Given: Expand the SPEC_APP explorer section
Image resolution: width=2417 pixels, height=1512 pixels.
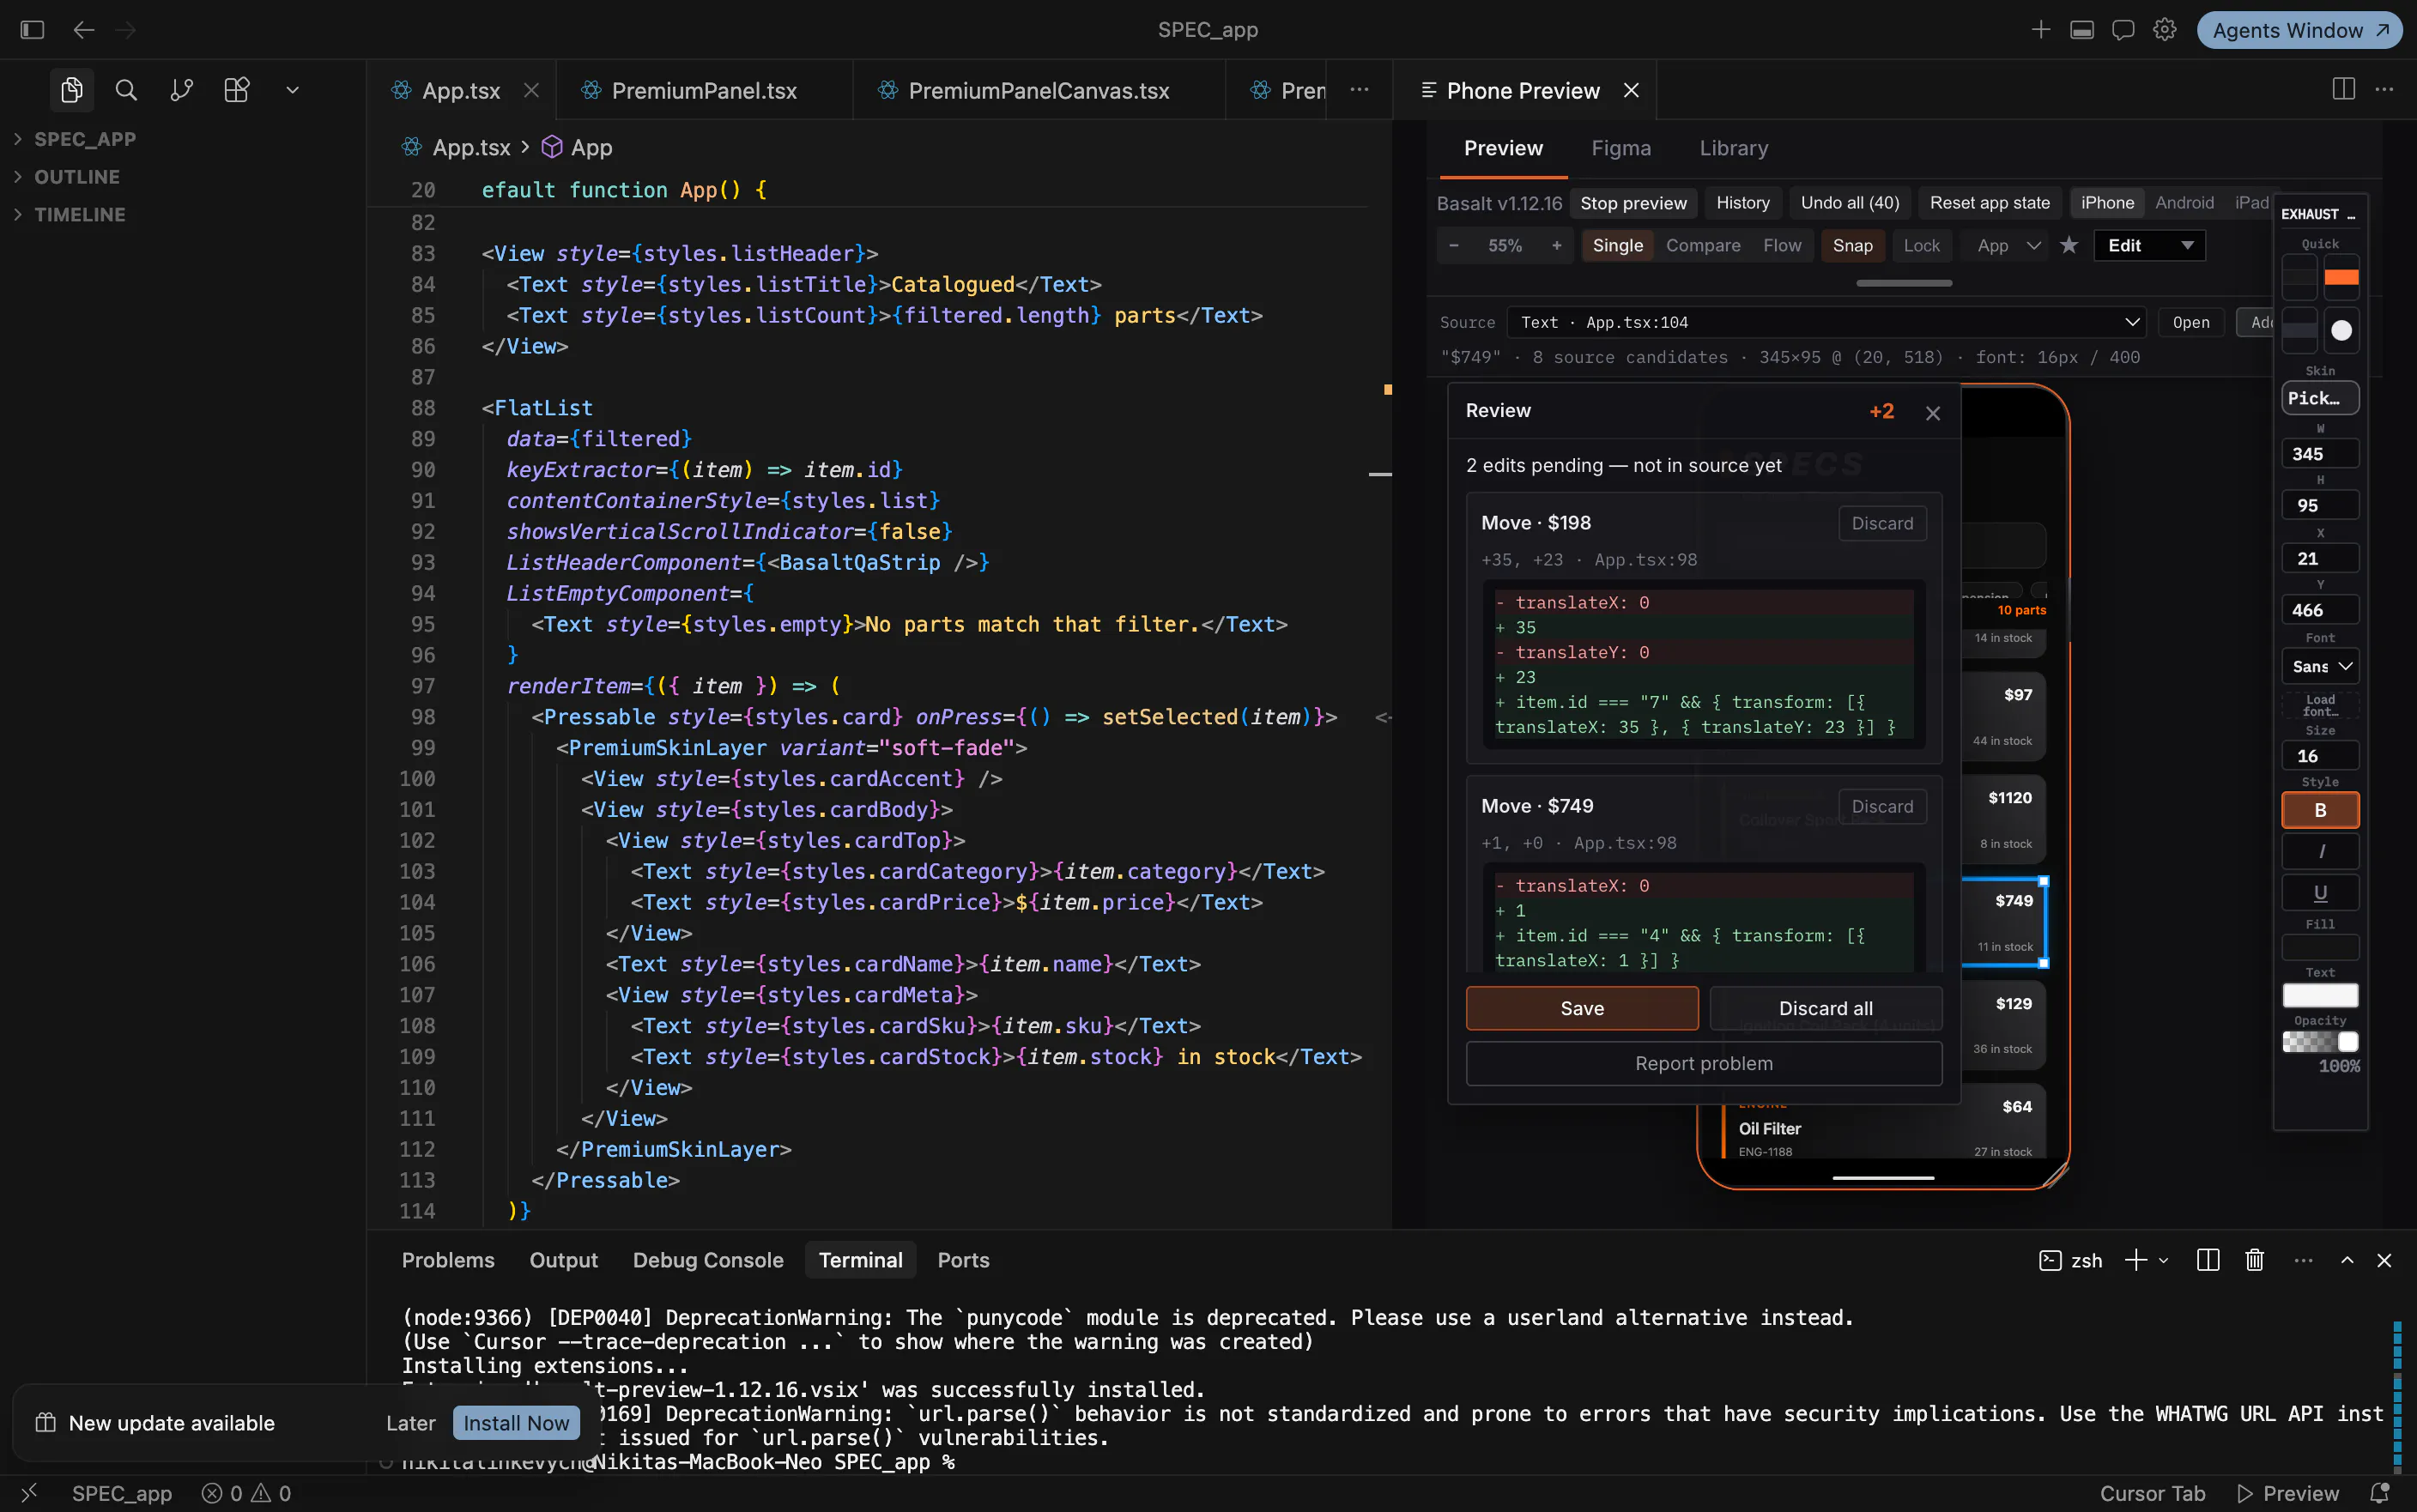Looking at the screenshot, I should point(84,139).
